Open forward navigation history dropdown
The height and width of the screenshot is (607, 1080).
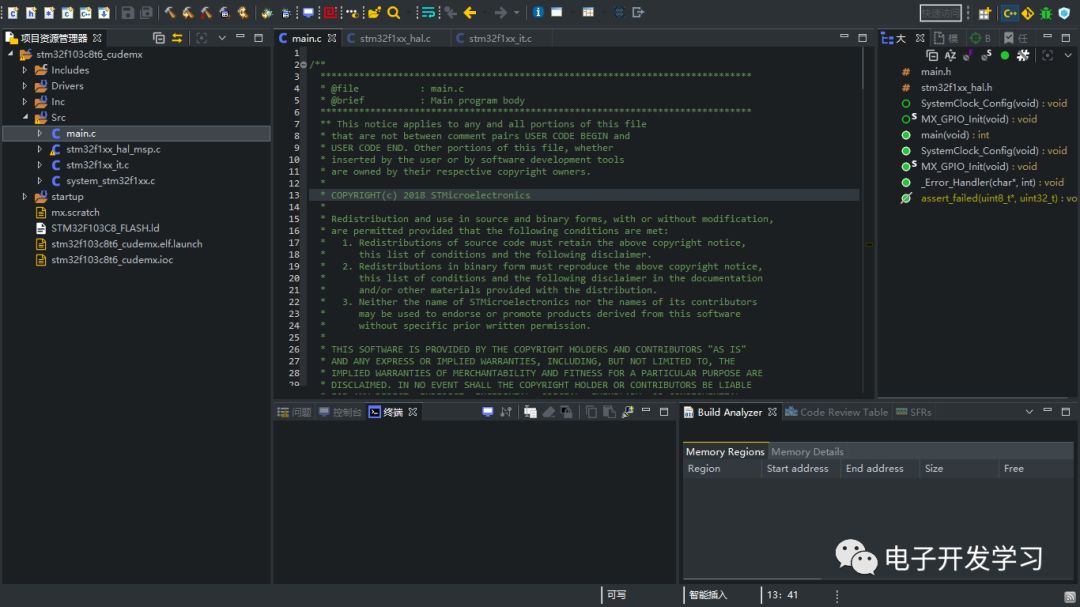coord(517,12)
